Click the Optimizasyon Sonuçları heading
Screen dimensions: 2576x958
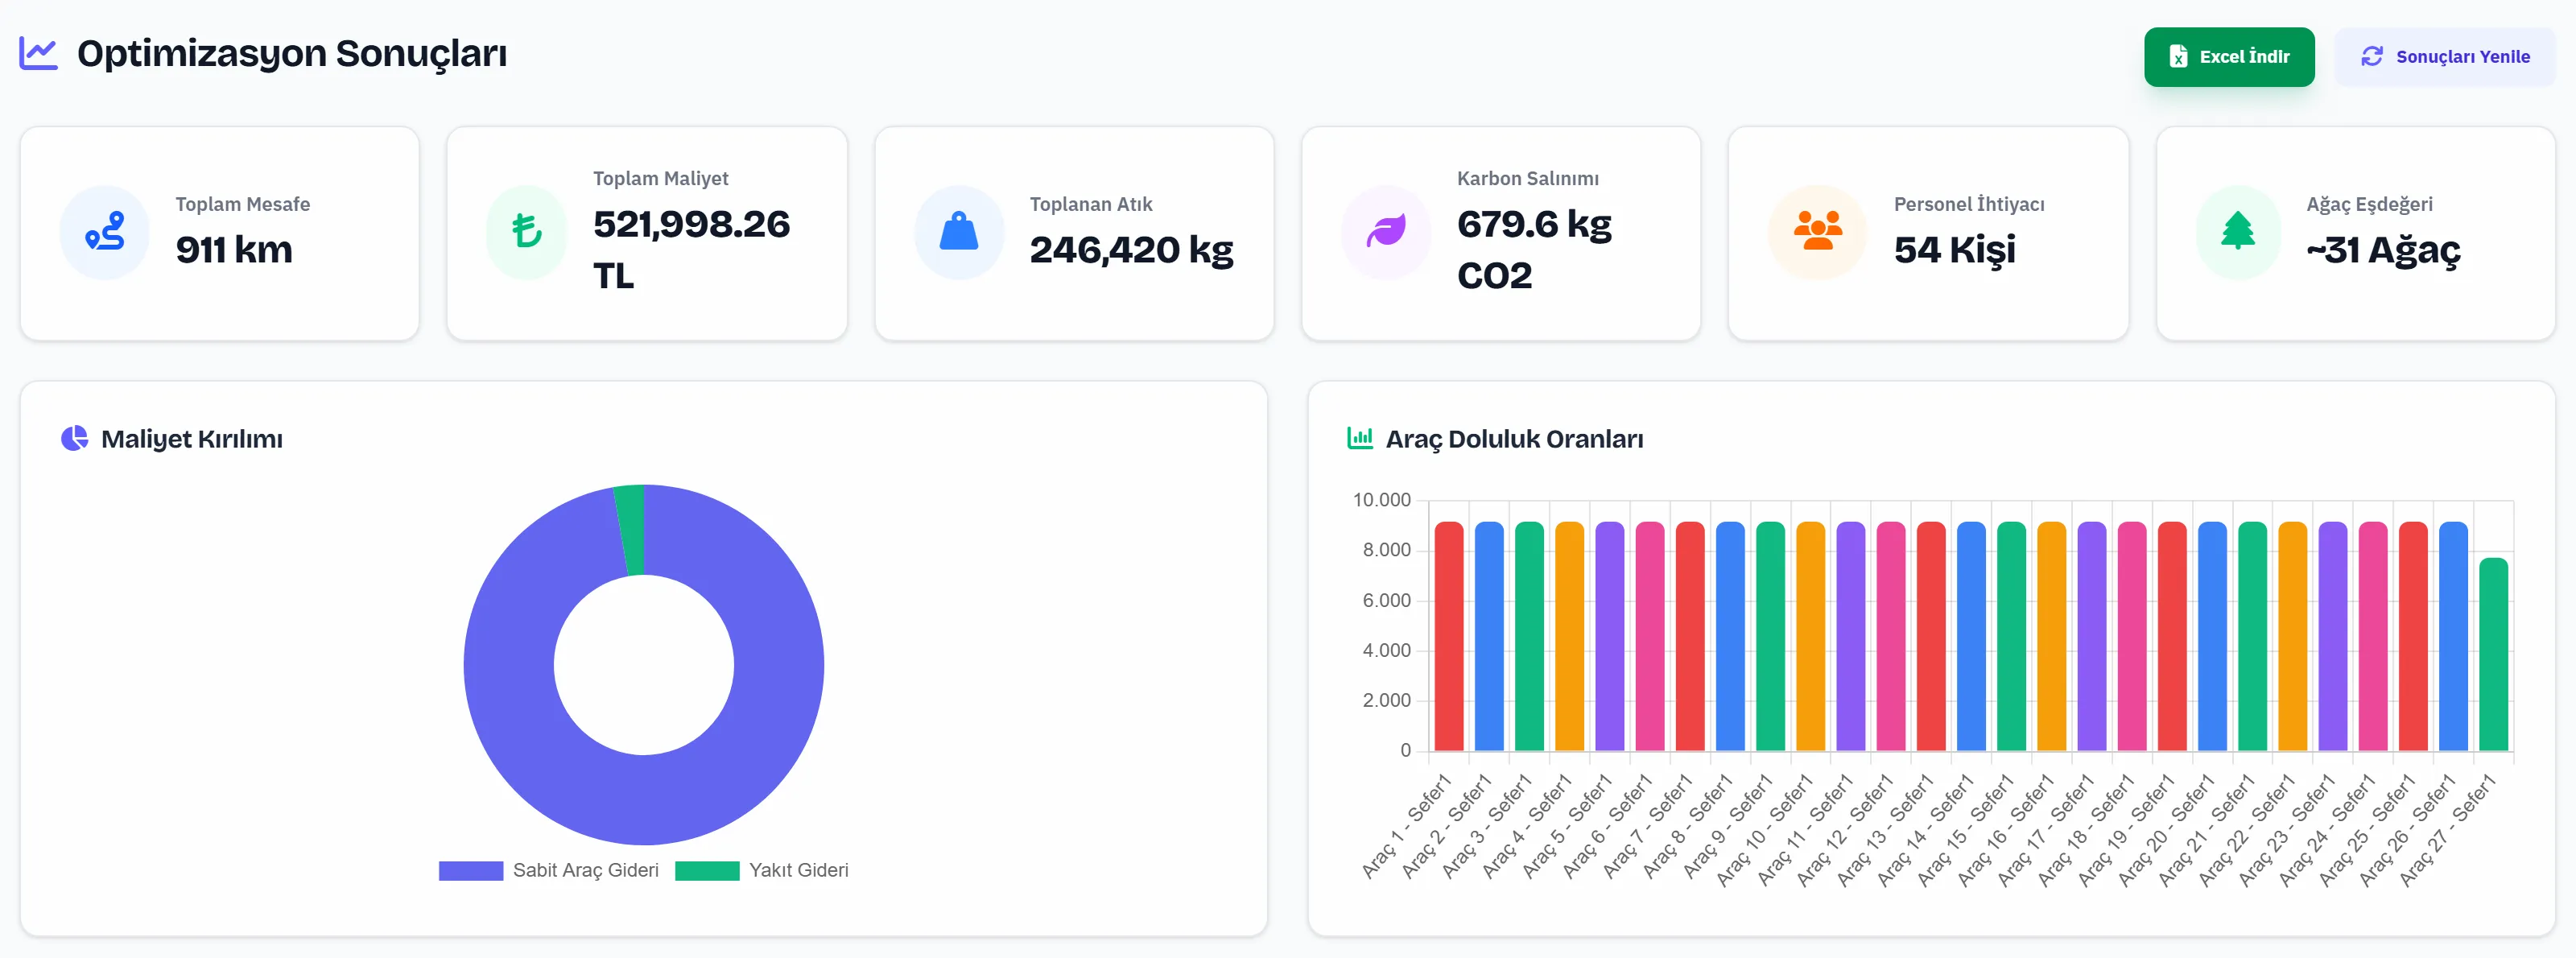click(291, 54)
